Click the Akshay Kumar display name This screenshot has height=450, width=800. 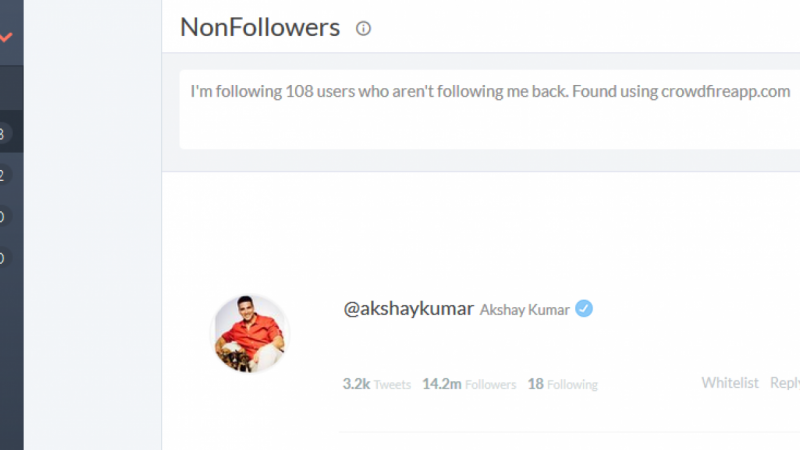coord(524,310)
